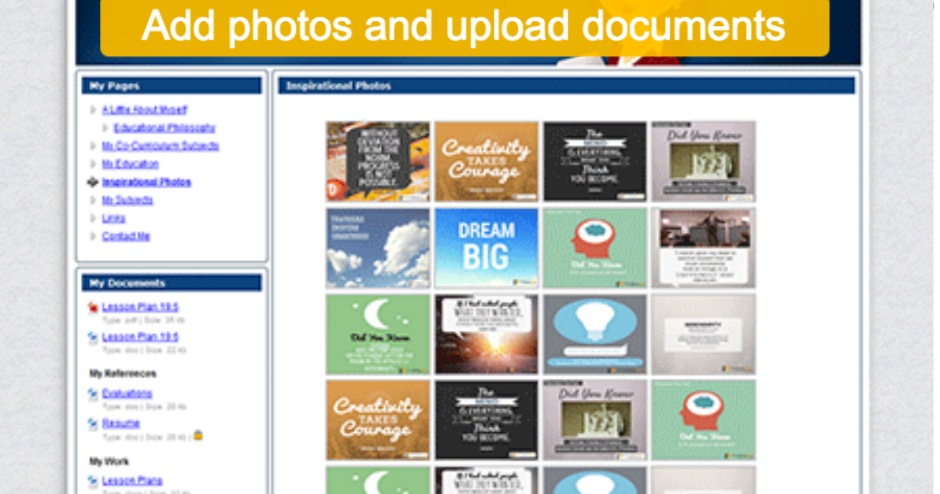Open the top-row black 'Think You Become' photo
Screen dimensions: 940x494
595,162
